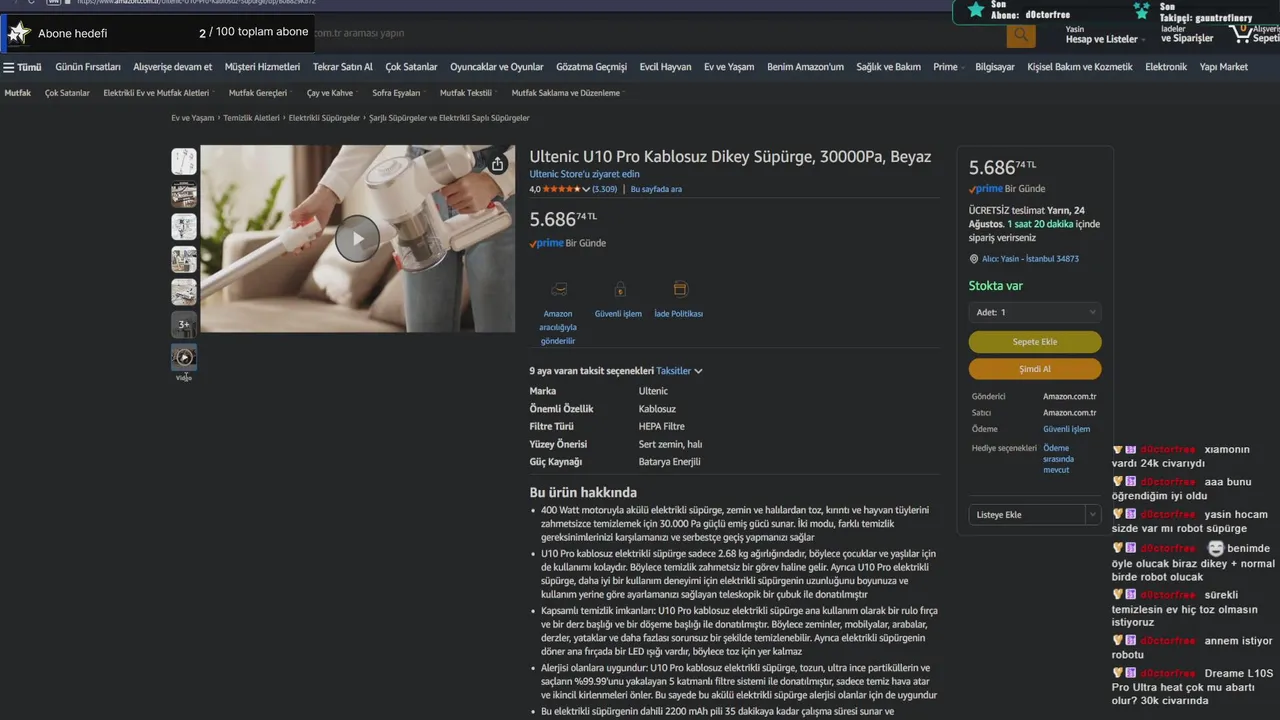Open Temizlik Aletleri breadcrumb link
1280x720 pixels.
(x=251, y=118)
